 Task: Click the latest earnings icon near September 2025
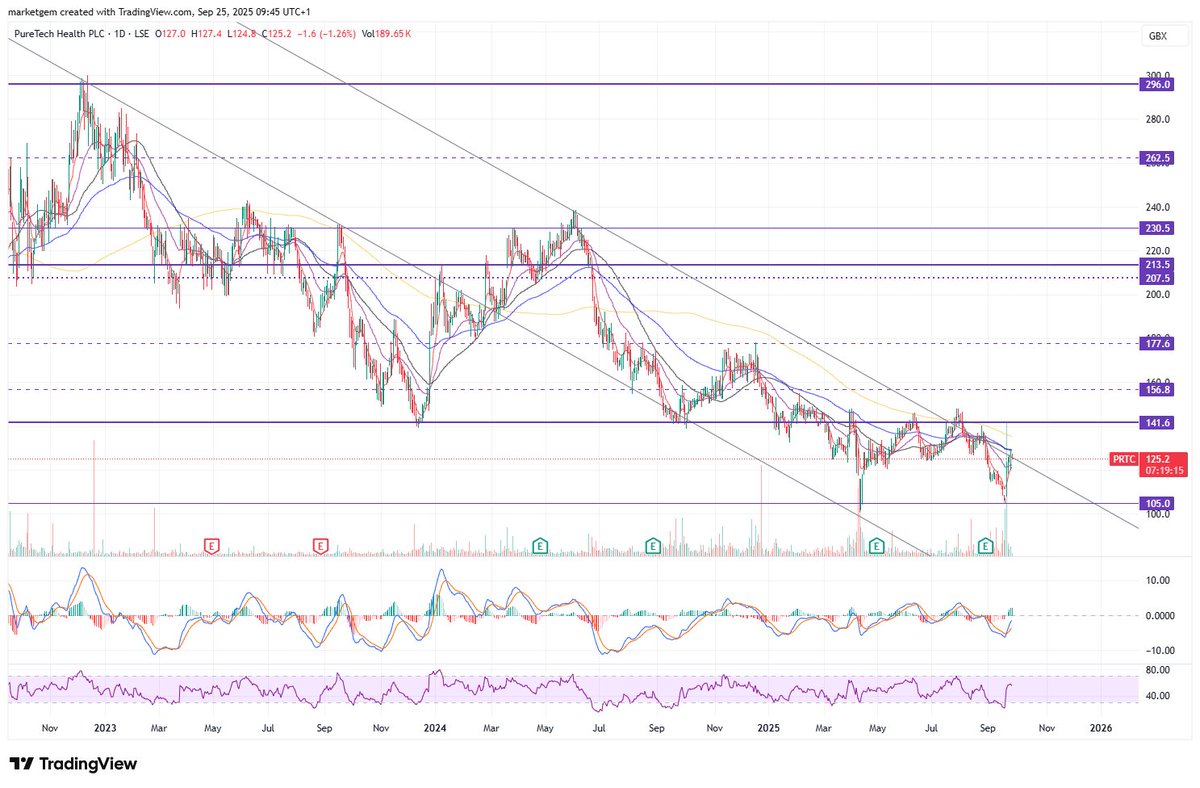985,546
